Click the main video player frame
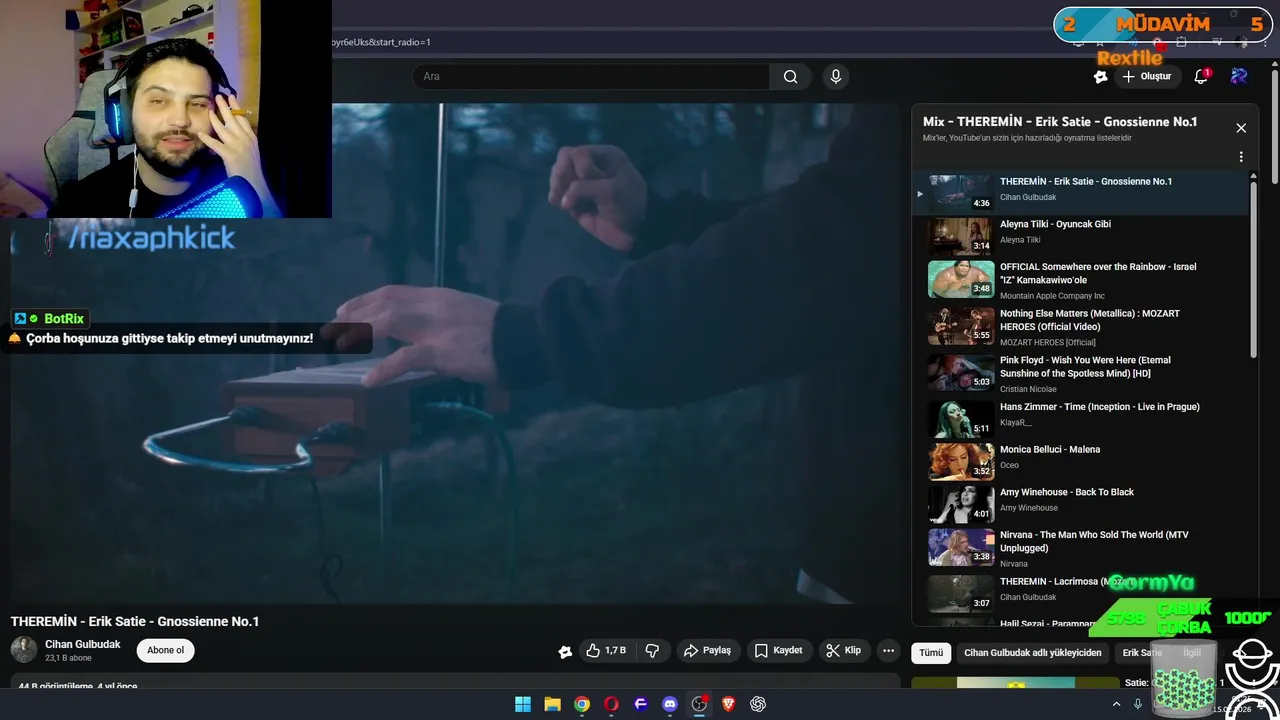 coord(455,353)
